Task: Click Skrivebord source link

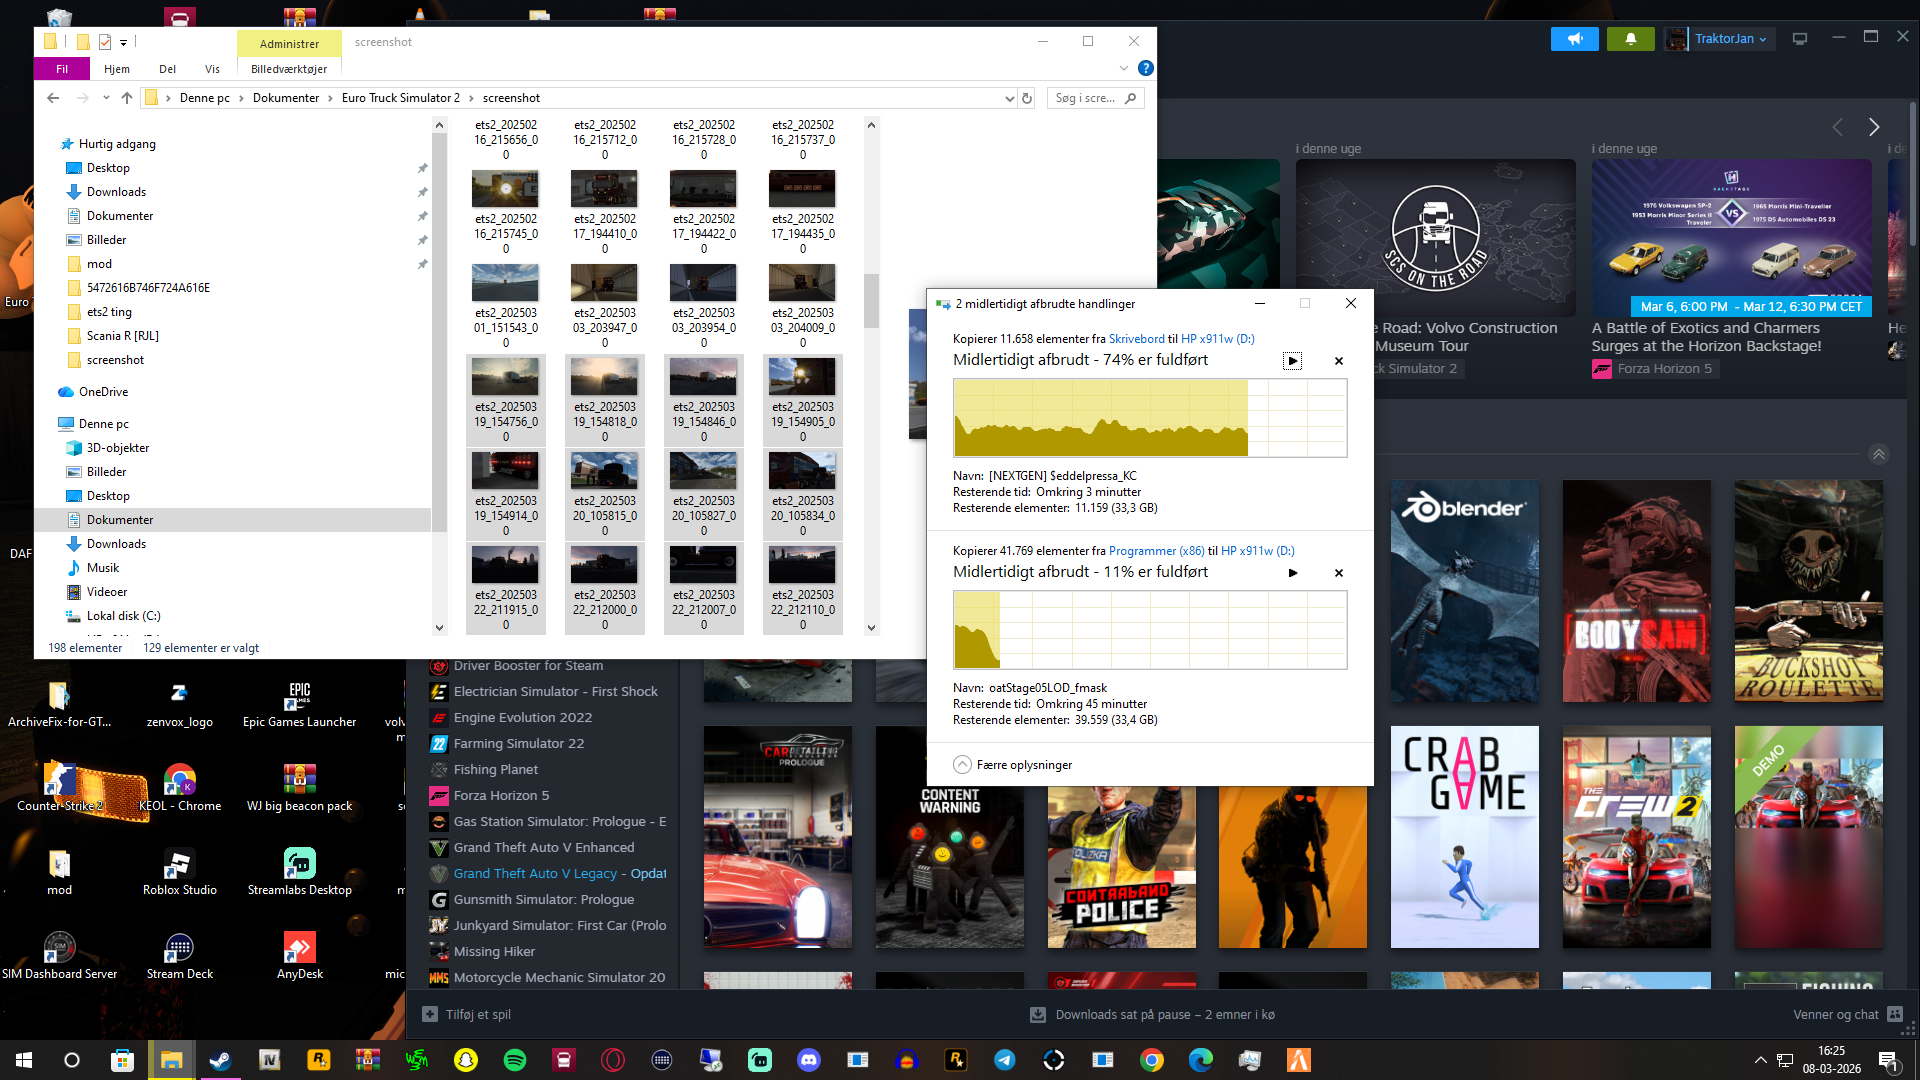Action: point(1136,339)
